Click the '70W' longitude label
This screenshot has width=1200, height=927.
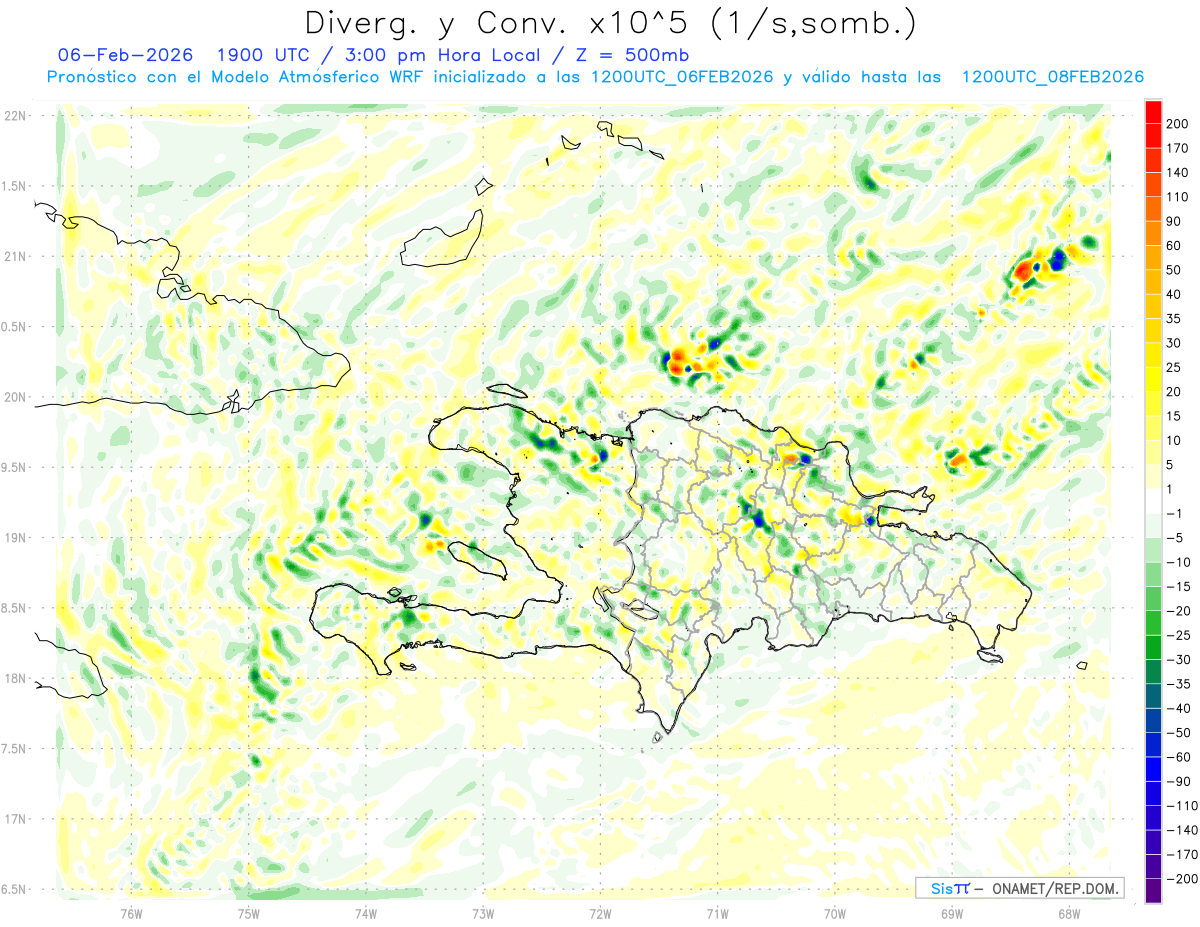point(835,913)
